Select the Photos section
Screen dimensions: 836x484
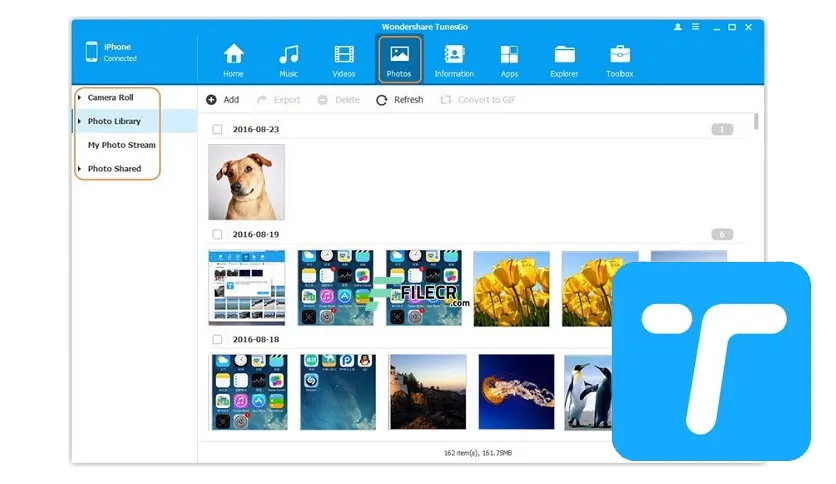point(399,59)
